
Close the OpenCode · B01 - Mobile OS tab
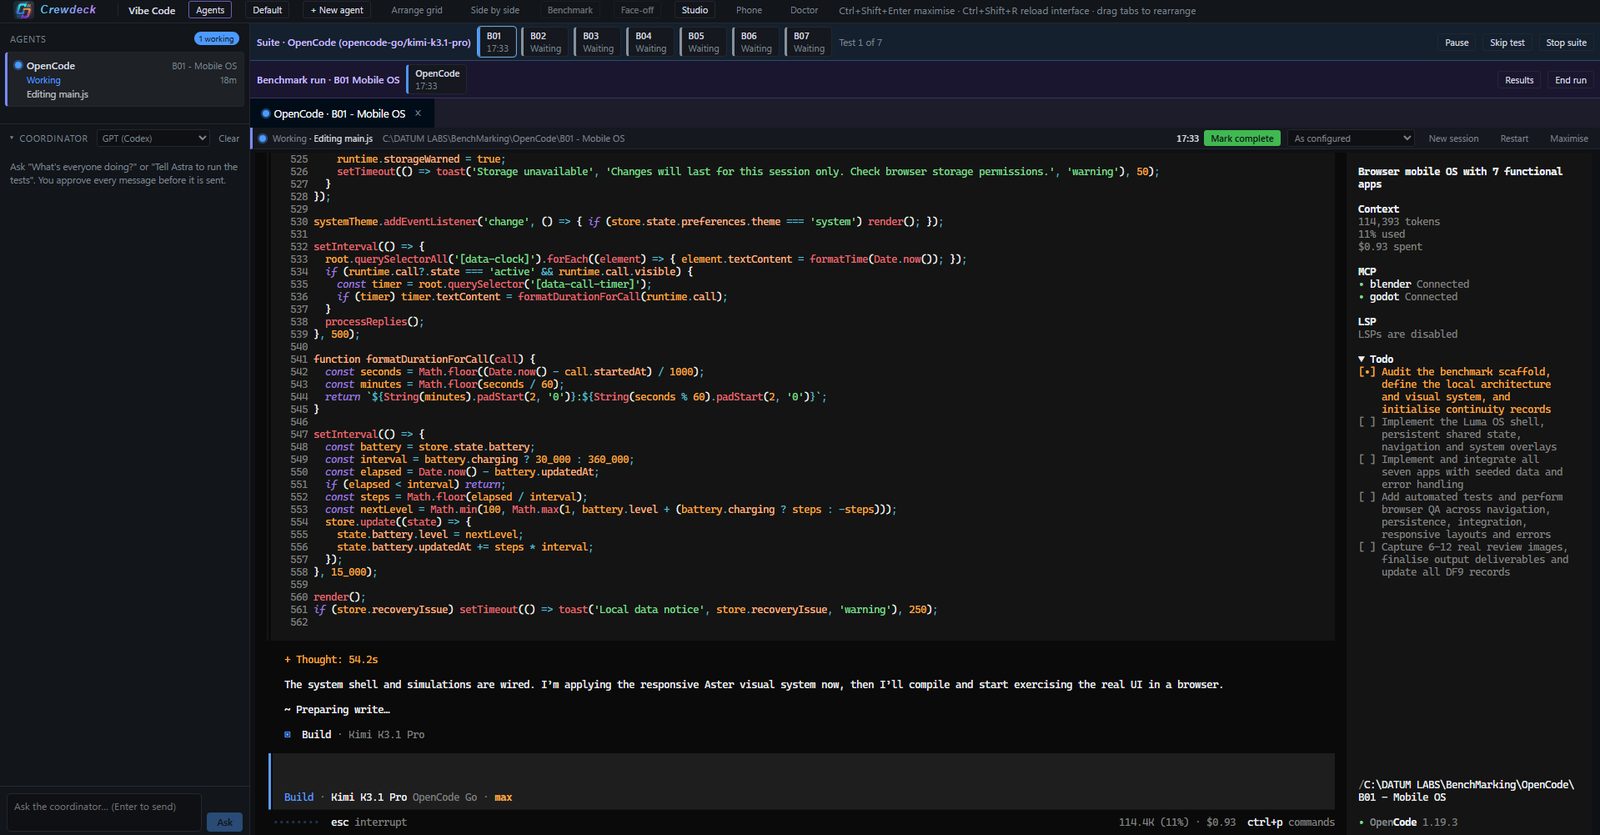(x=418, y=113)
